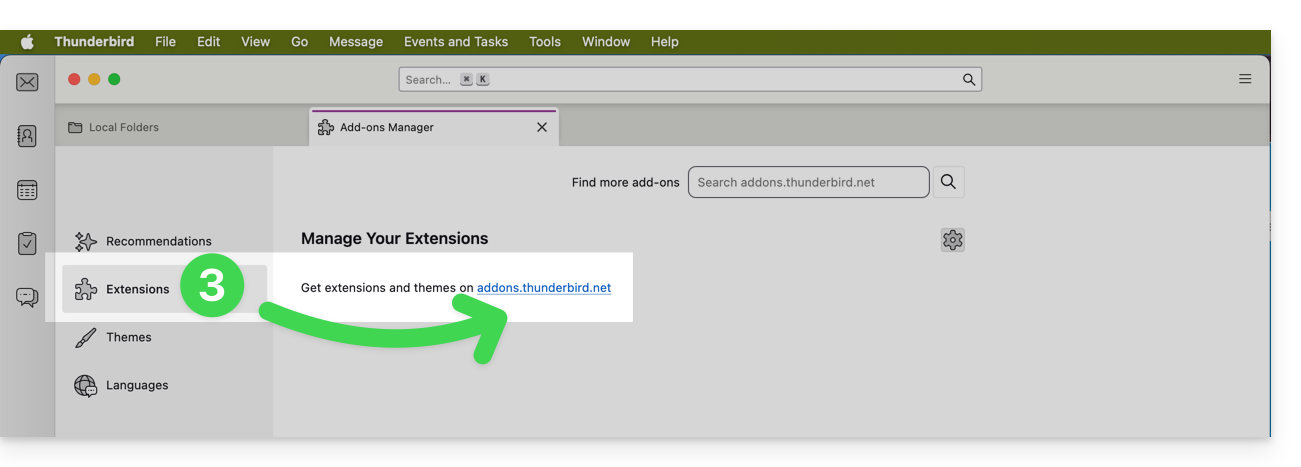
Task: Open the Tasks space icon
Action: tap(27, 243)
